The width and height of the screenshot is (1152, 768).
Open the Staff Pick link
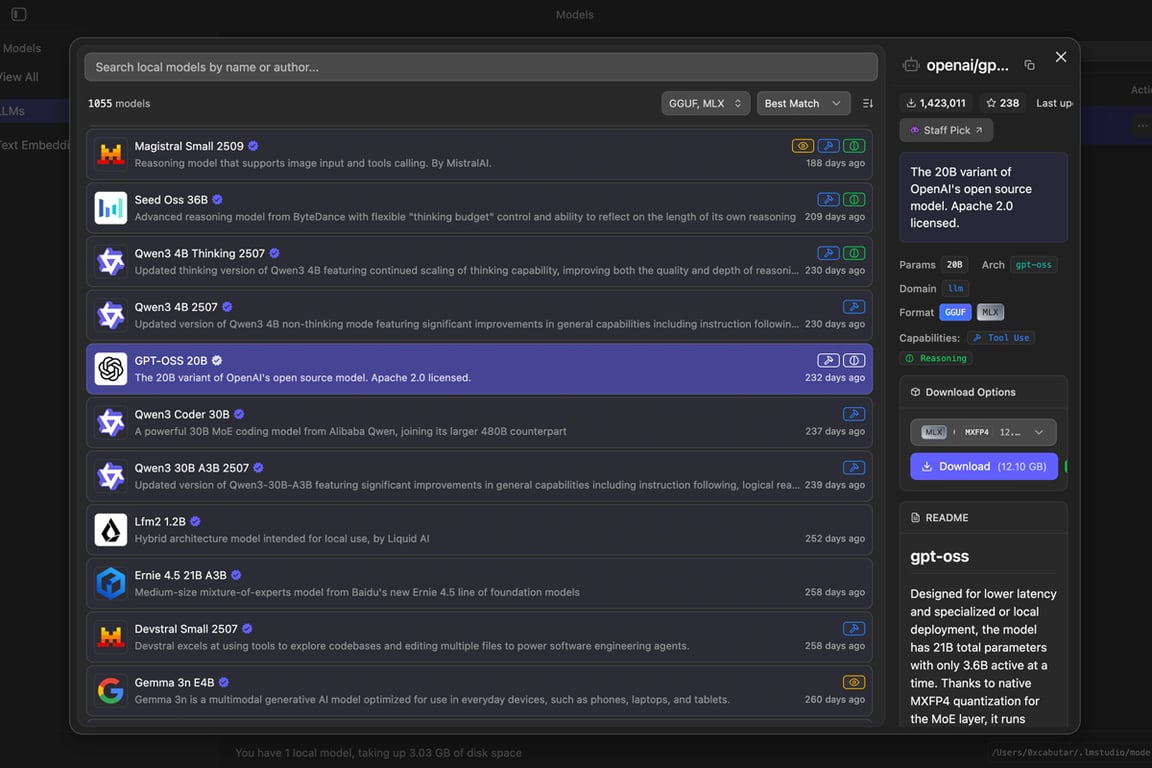click(x=946, y=130)
